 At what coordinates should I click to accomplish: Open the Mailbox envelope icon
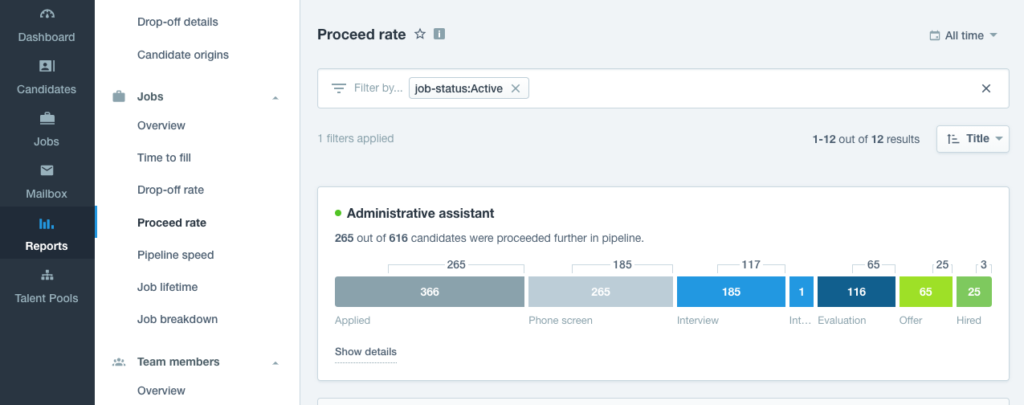[47, 170]
